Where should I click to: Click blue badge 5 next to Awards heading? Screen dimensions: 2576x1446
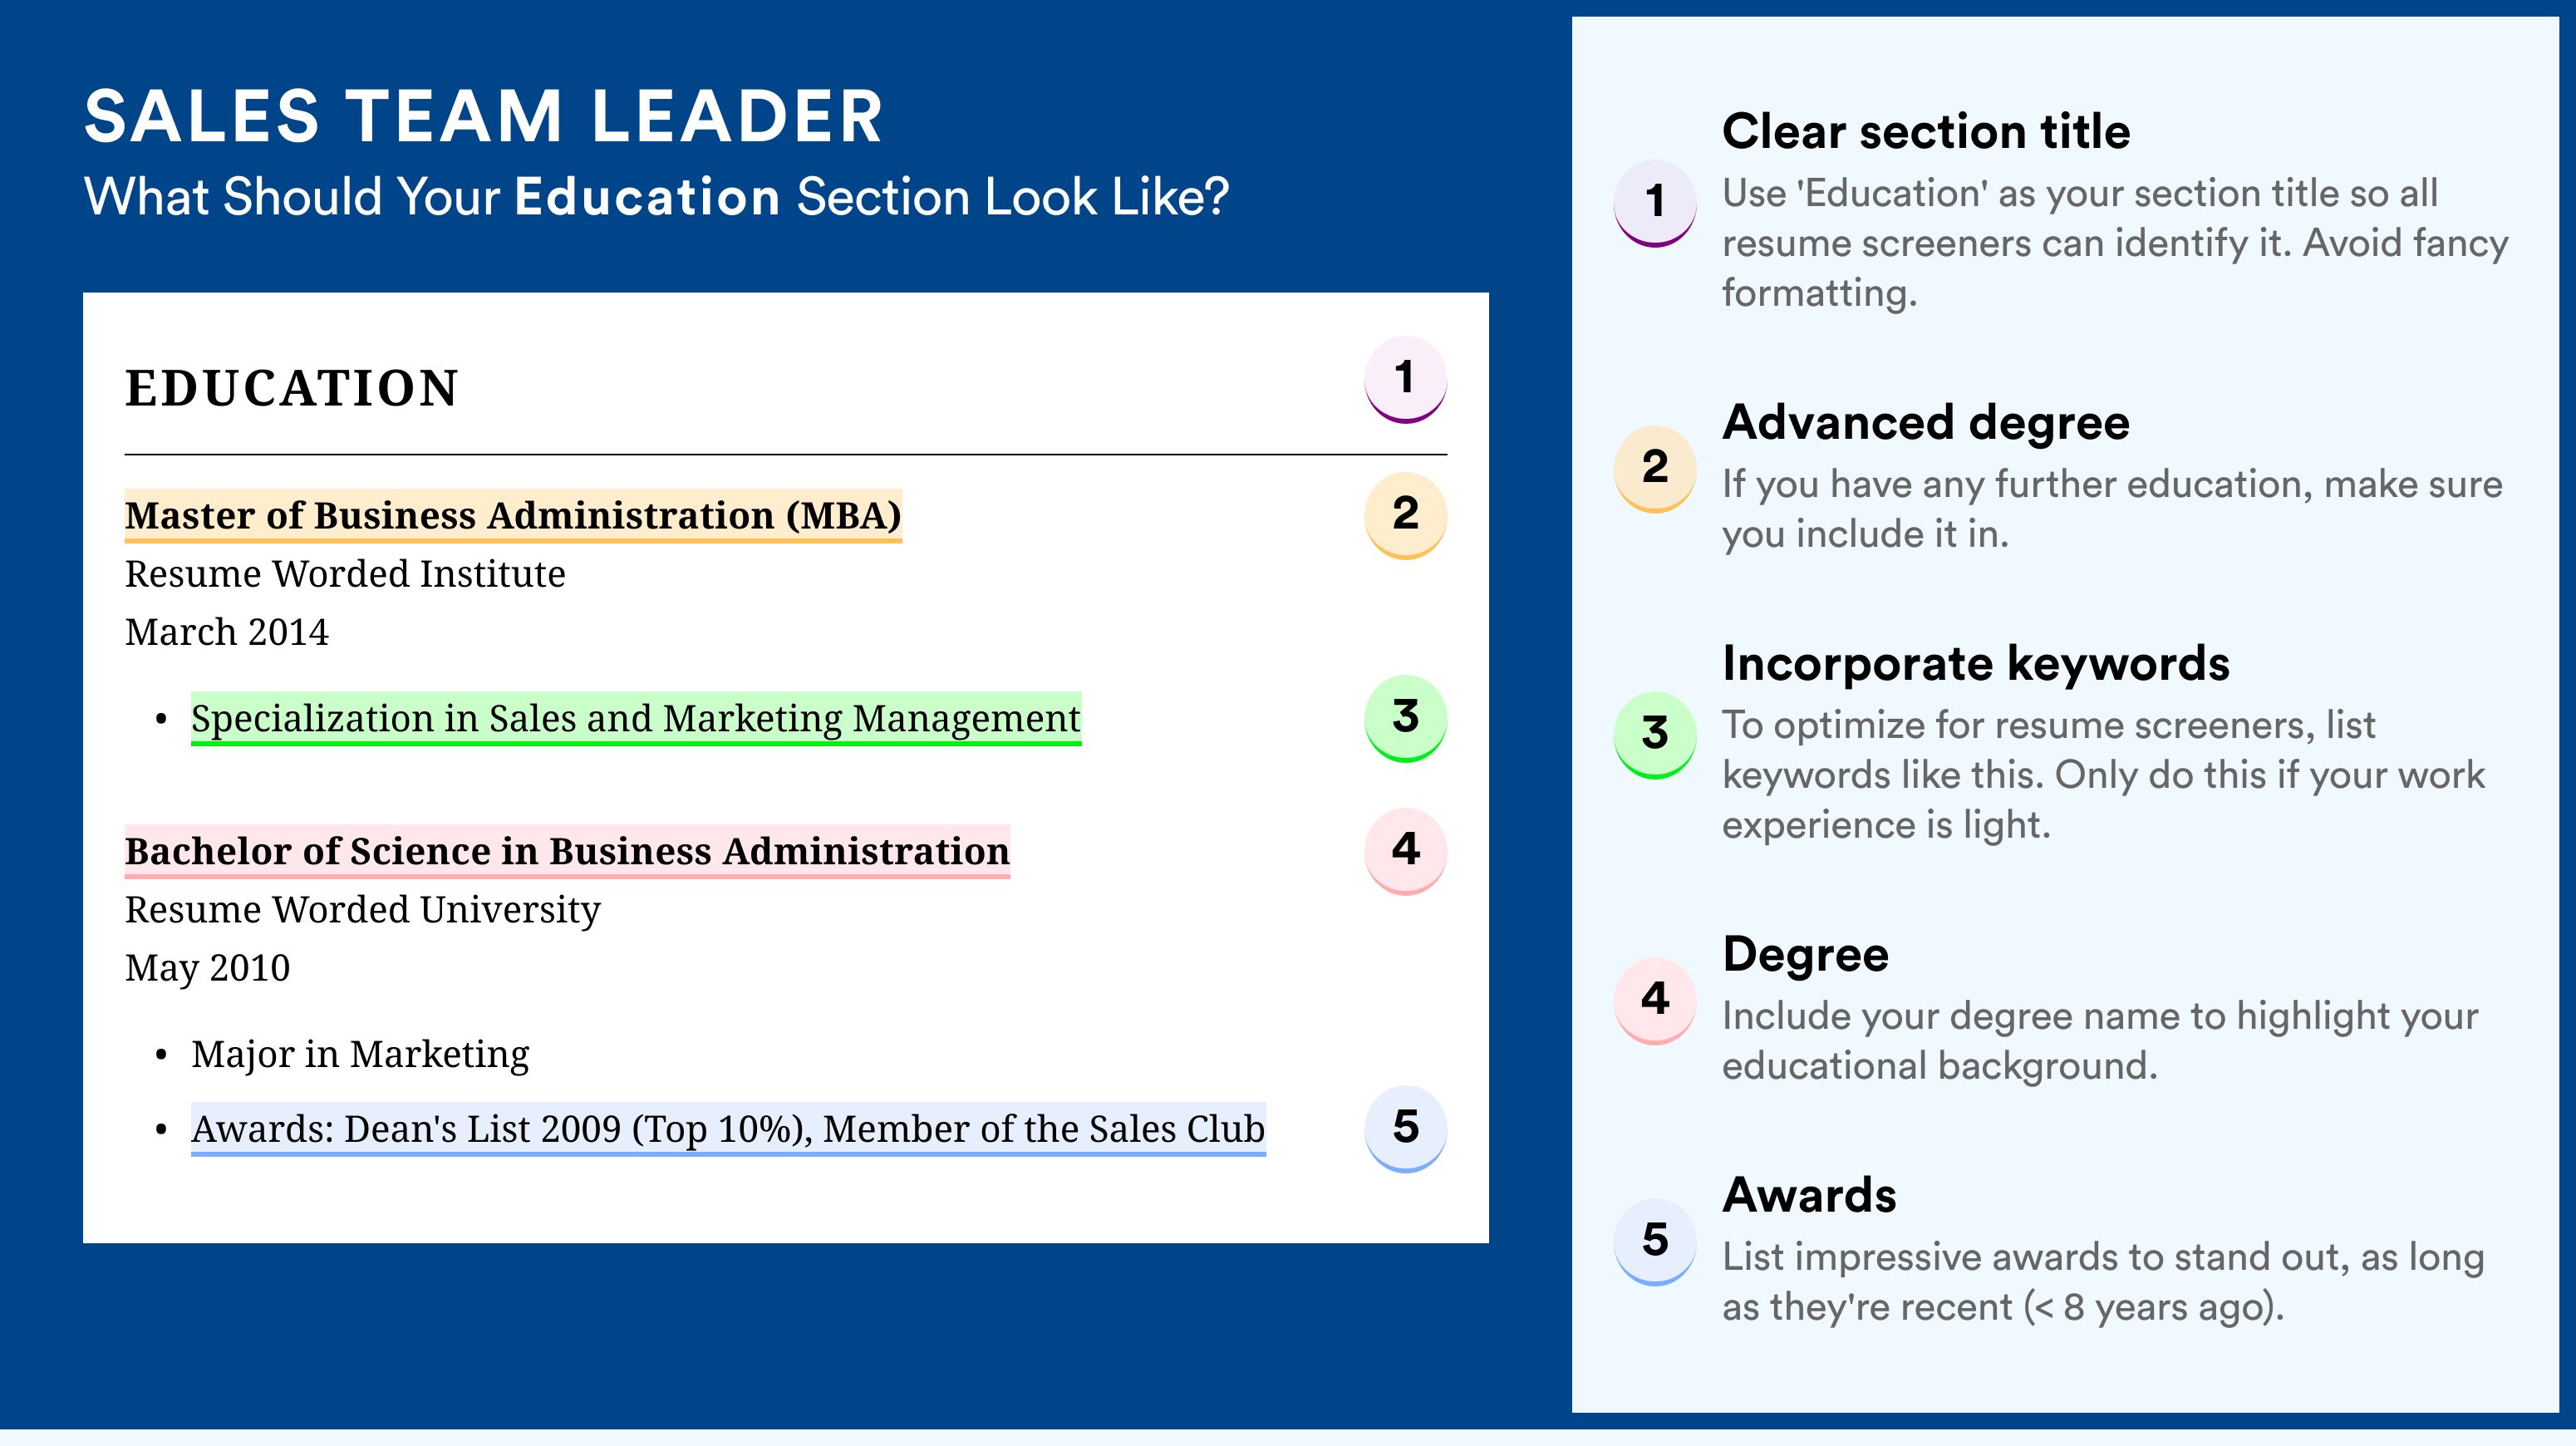coord(1654,1240)
